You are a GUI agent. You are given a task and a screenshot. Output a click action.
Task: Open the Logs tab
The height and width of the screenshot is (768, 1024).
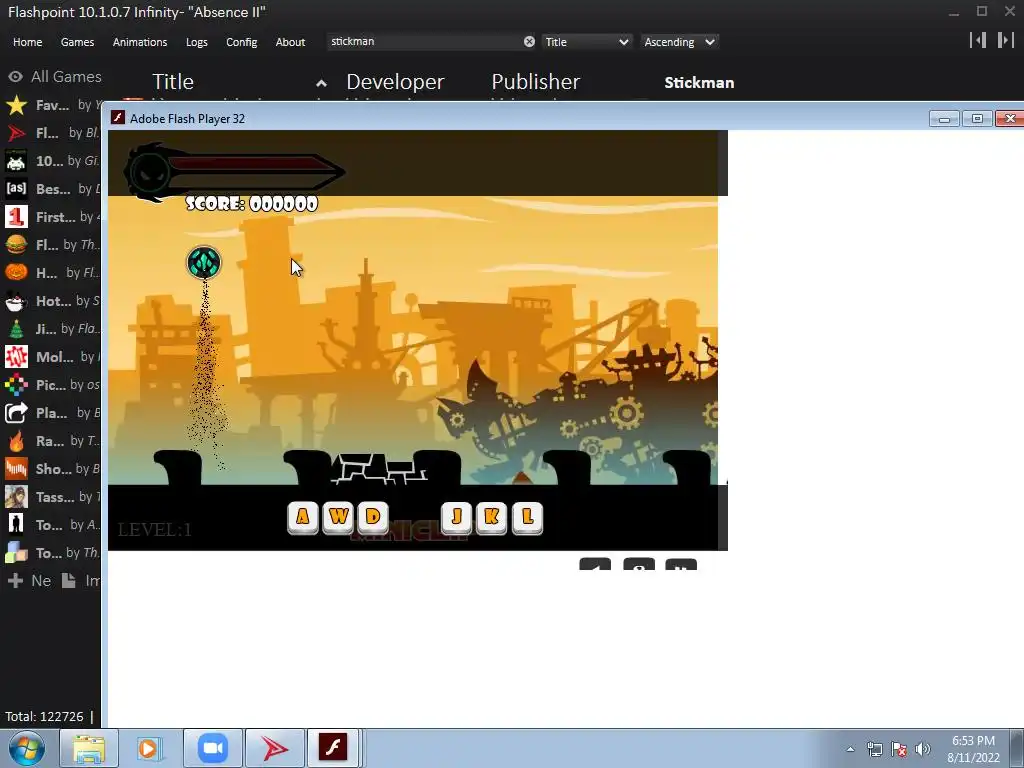197,42
